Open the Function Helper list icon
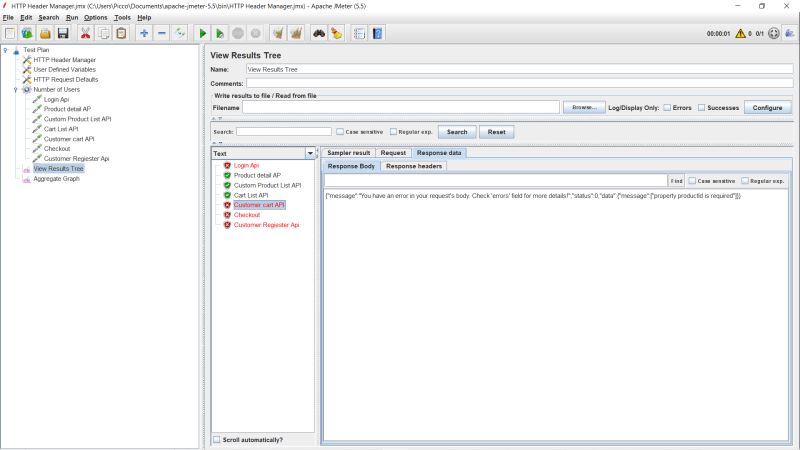 click(x=359, y=34)
